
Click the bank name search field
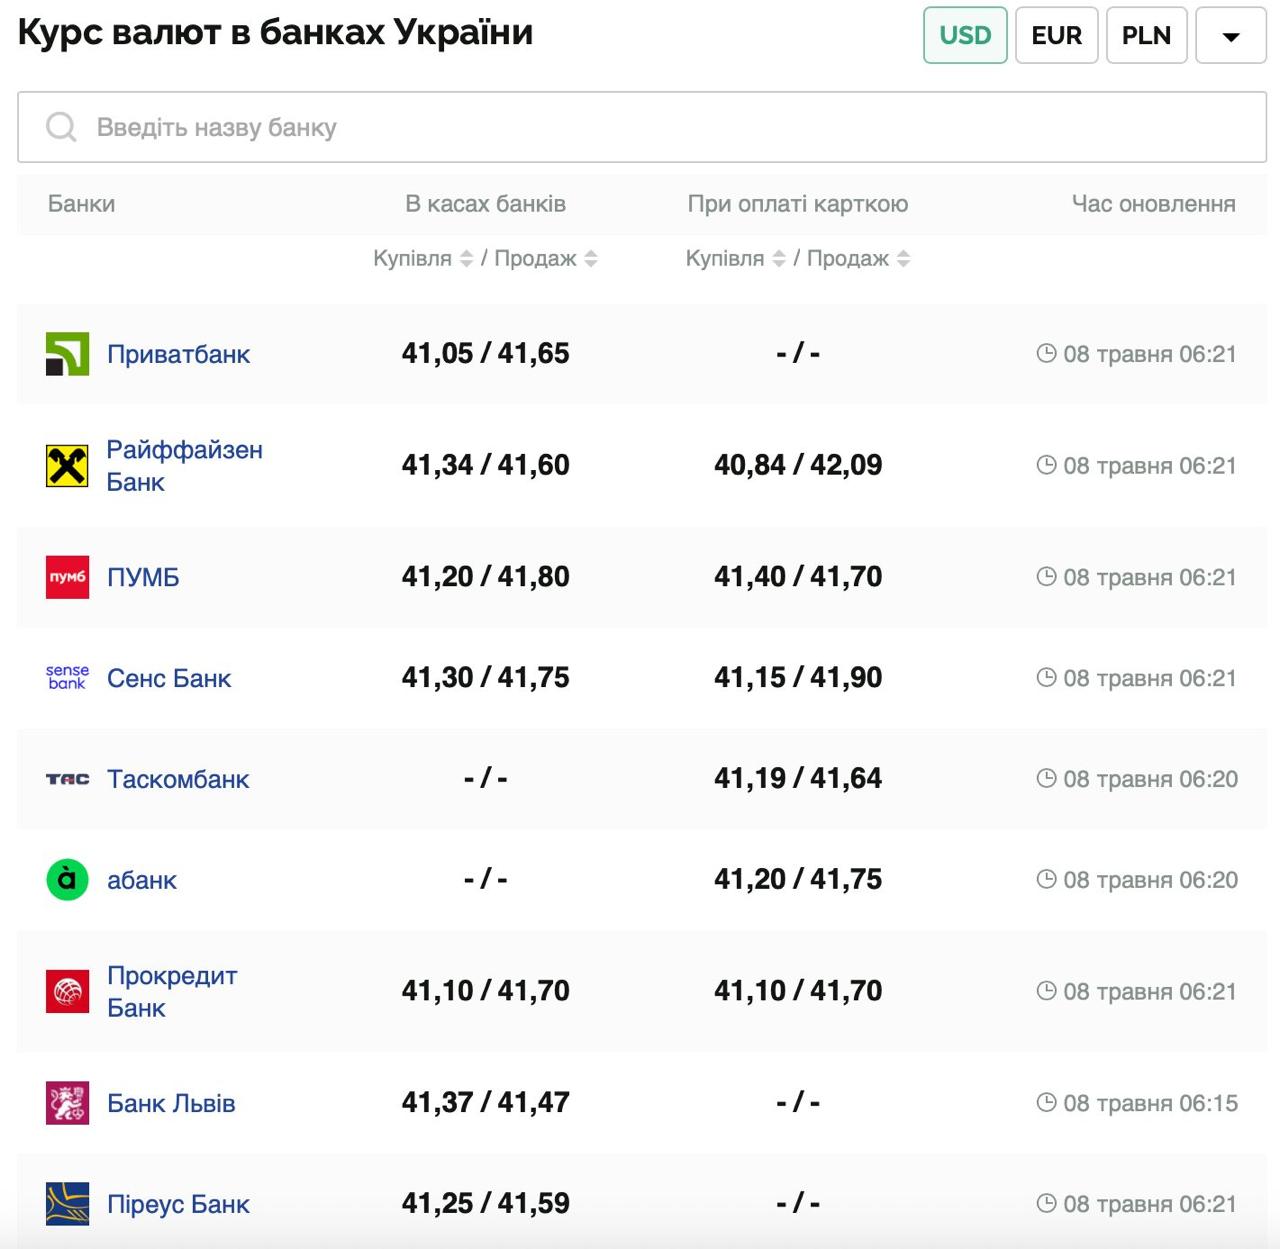point(642,127)
